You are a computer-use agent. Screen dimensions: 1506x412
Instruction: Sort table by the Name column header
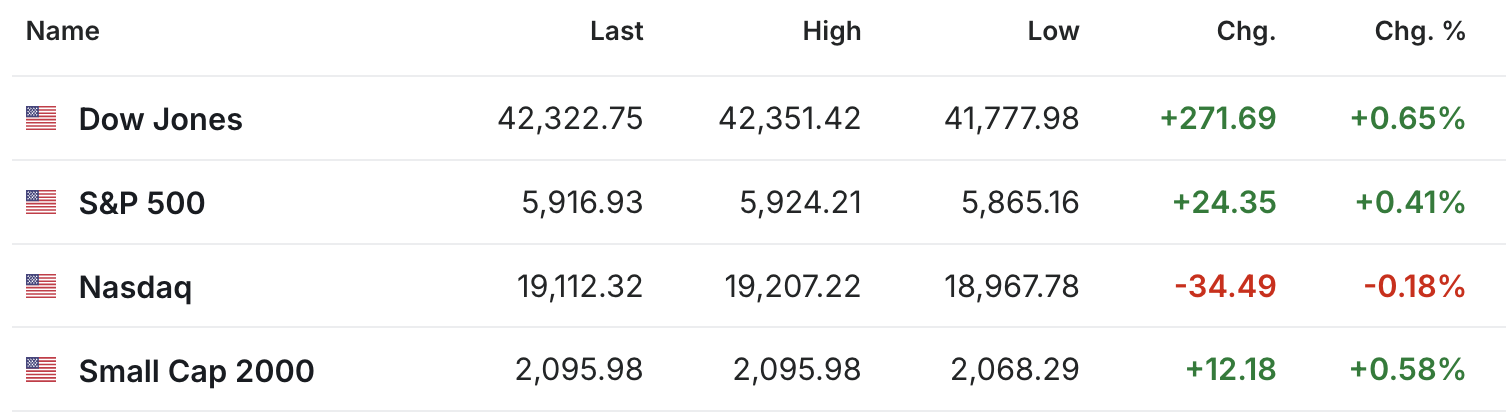[x=63, y=31]
